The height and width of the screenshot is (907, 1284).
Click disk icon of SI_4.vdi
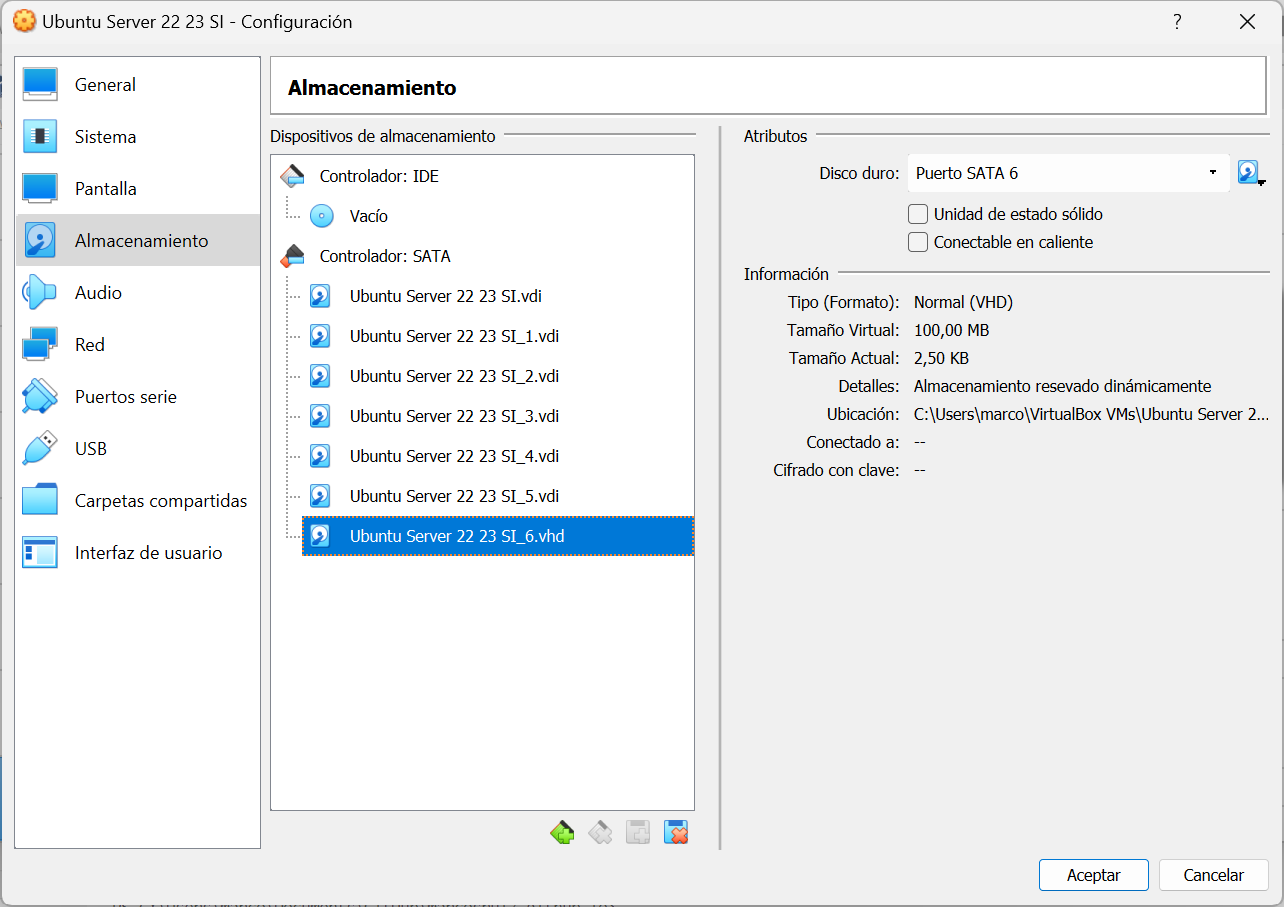[x=320, y=456]
